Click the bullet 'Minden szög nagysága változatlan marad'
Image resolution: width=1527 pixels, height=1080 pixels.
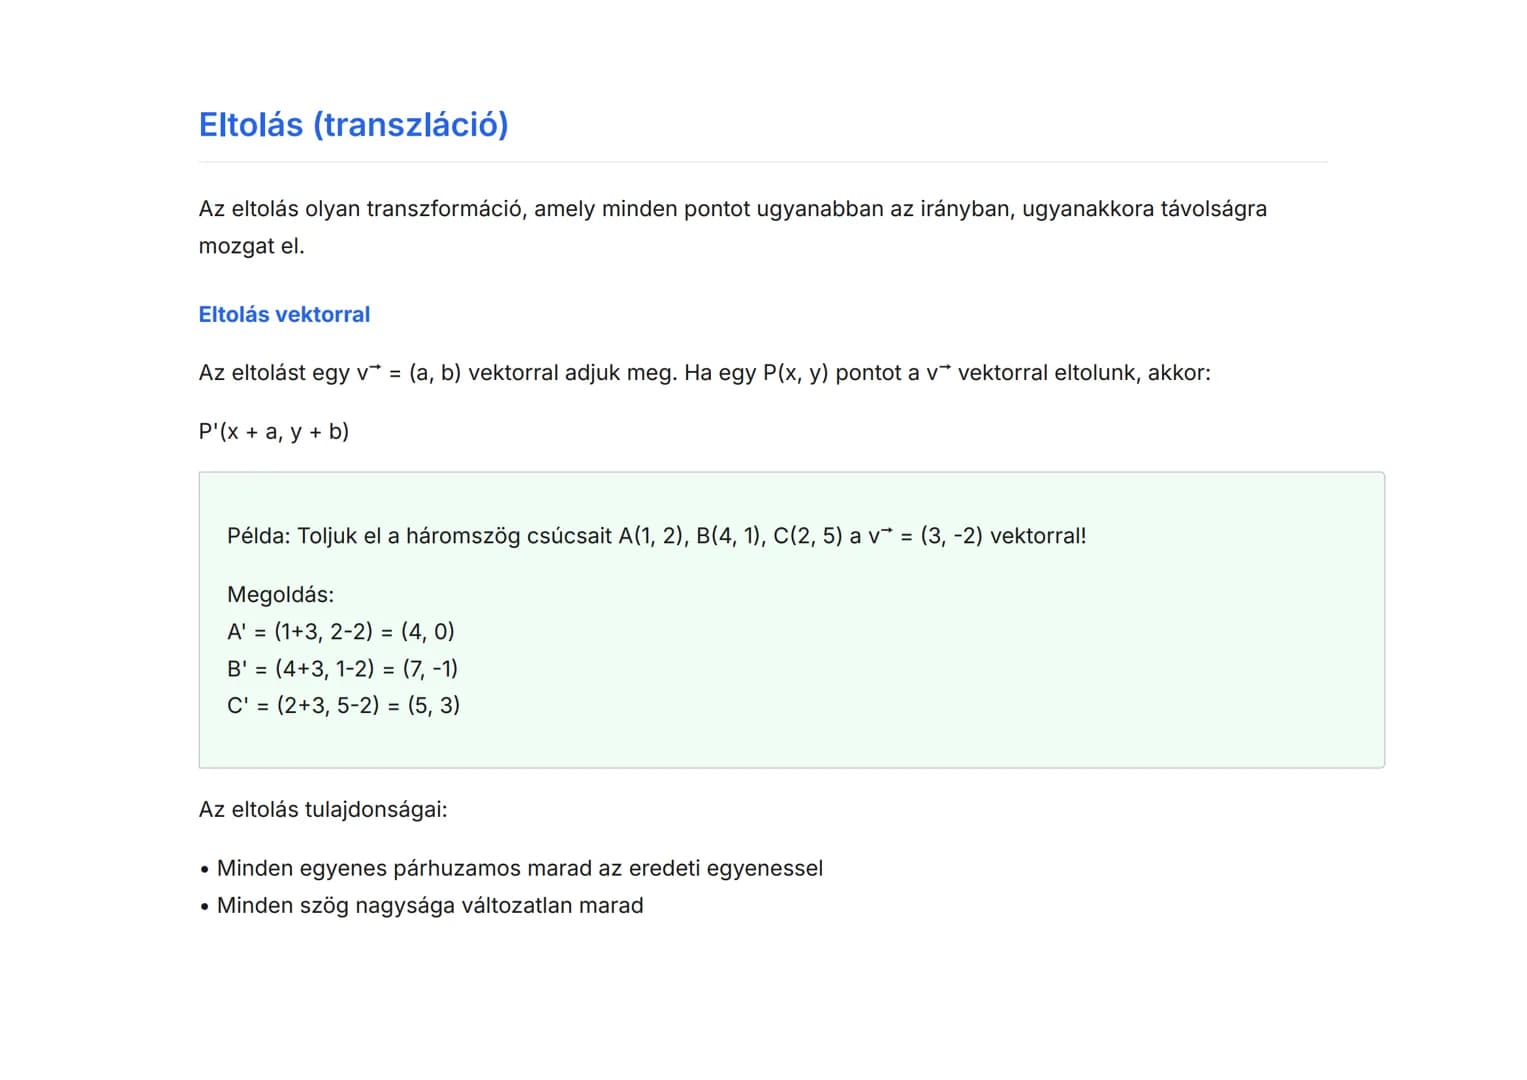(x=430, y=905)
